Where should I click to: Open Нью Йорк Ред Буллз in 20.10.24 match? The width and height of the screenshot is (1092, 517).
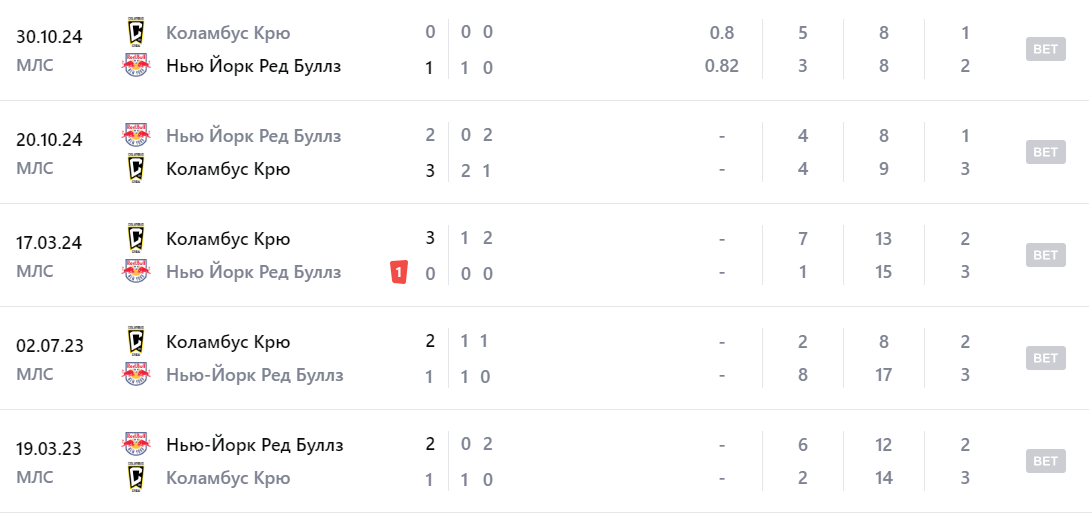pyautogui.click(x=253, y=136)
